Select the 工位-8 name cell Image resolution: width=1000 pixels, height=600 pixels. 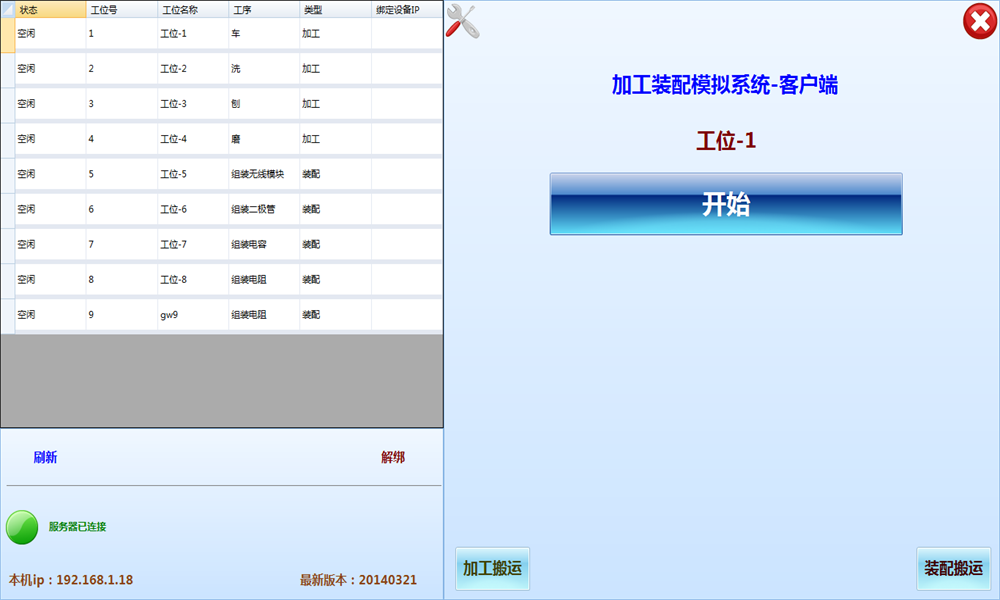point(193,279)
